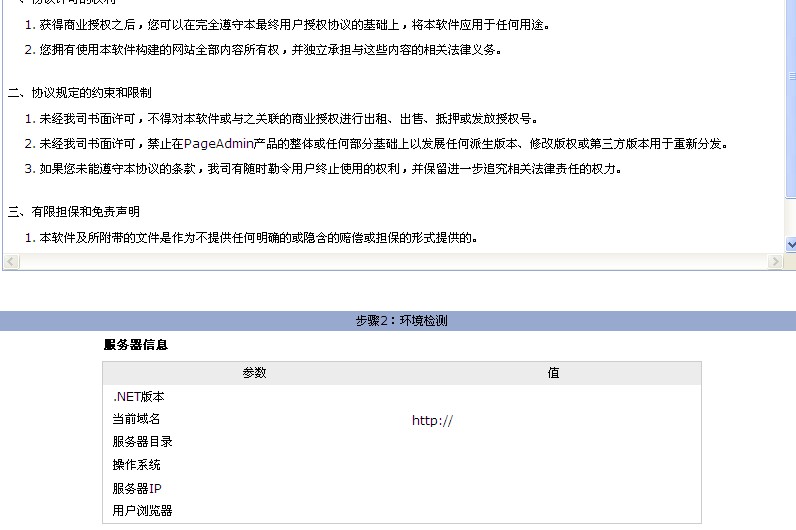
Task: Select the 当前域名 parameter label
Action: (x=136, y=420)
